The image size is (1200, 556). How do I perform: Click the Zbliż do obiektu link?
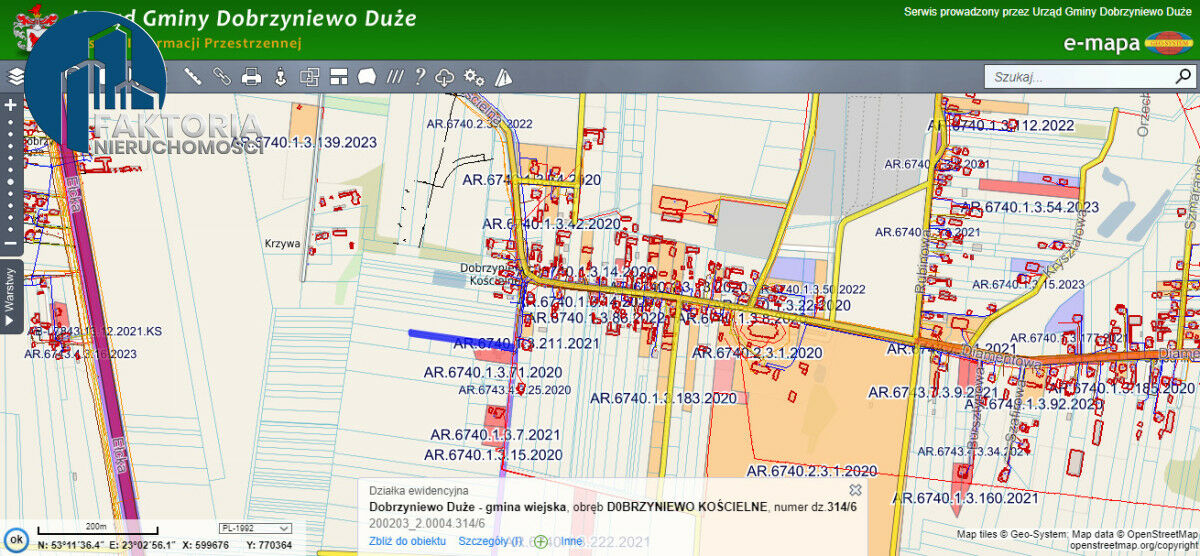[x=407, y=541]
